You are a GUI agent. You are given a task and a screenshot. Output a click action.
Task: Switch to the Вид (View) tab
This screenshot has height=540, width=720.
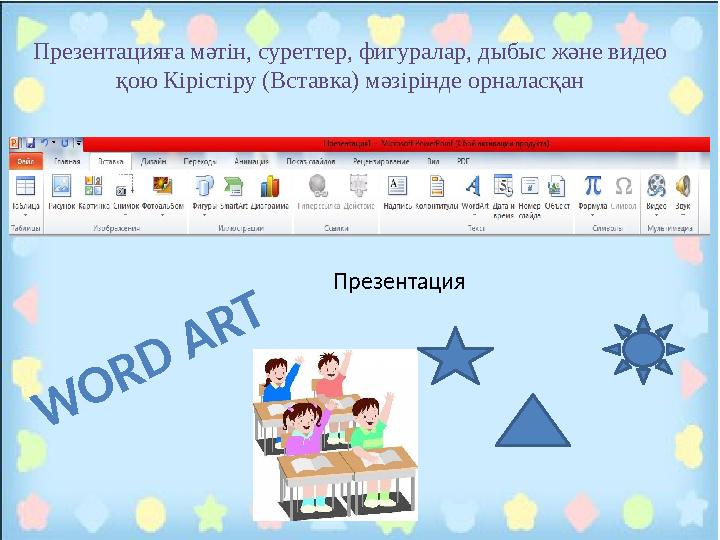[433, 162]
